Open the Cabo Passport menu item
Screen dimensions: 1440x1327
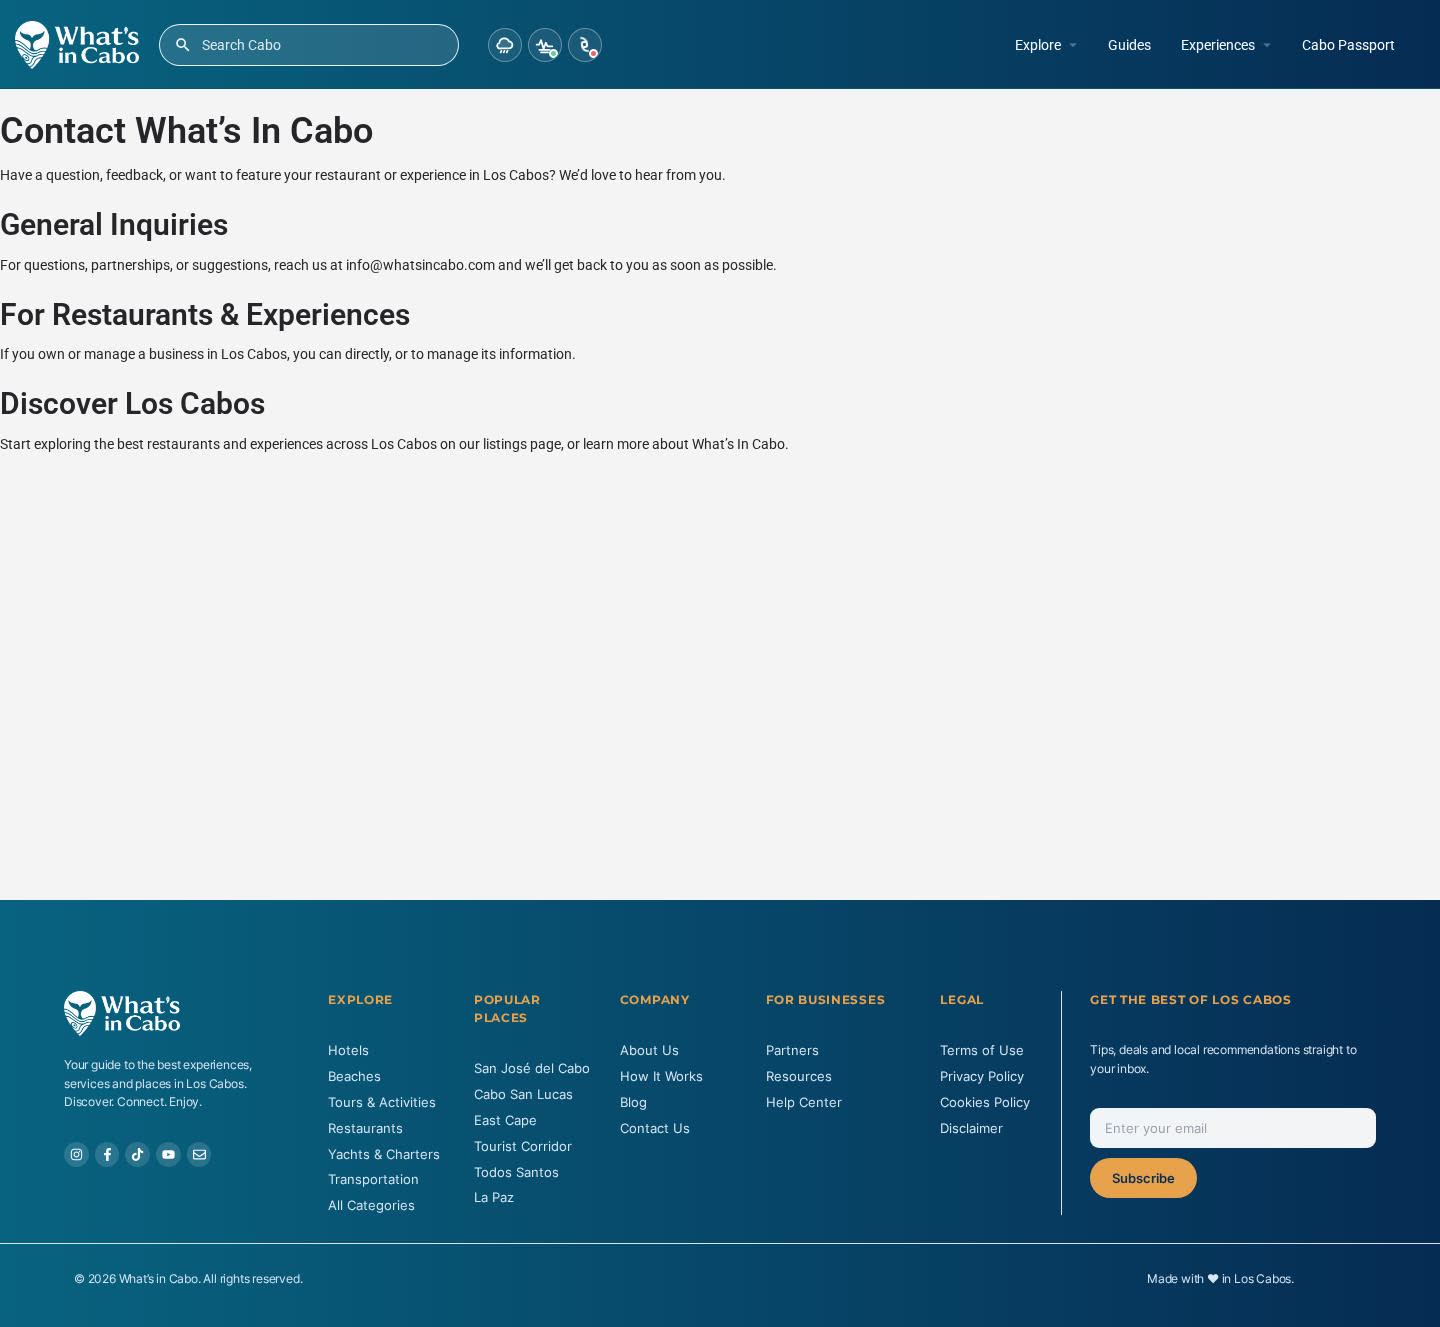[1348, 45]
